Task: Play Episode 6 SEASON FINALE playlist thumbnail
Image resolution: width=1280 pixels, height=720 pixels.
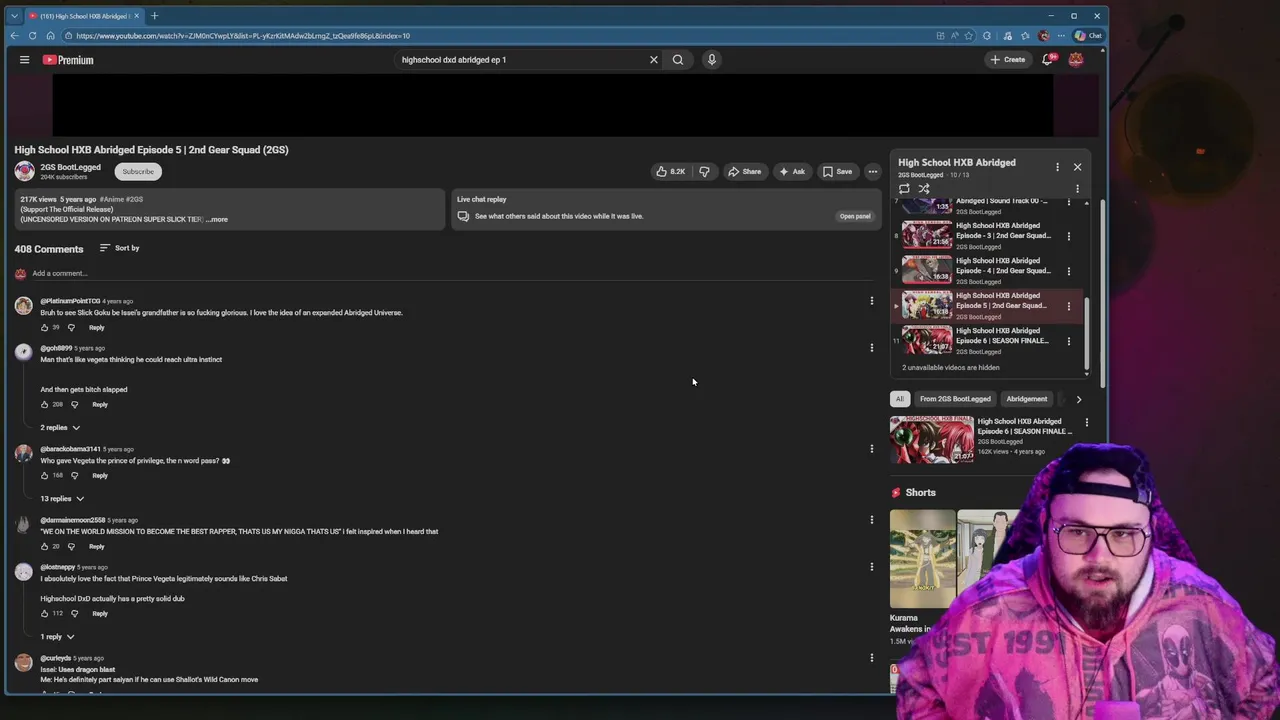Action: 927,340
